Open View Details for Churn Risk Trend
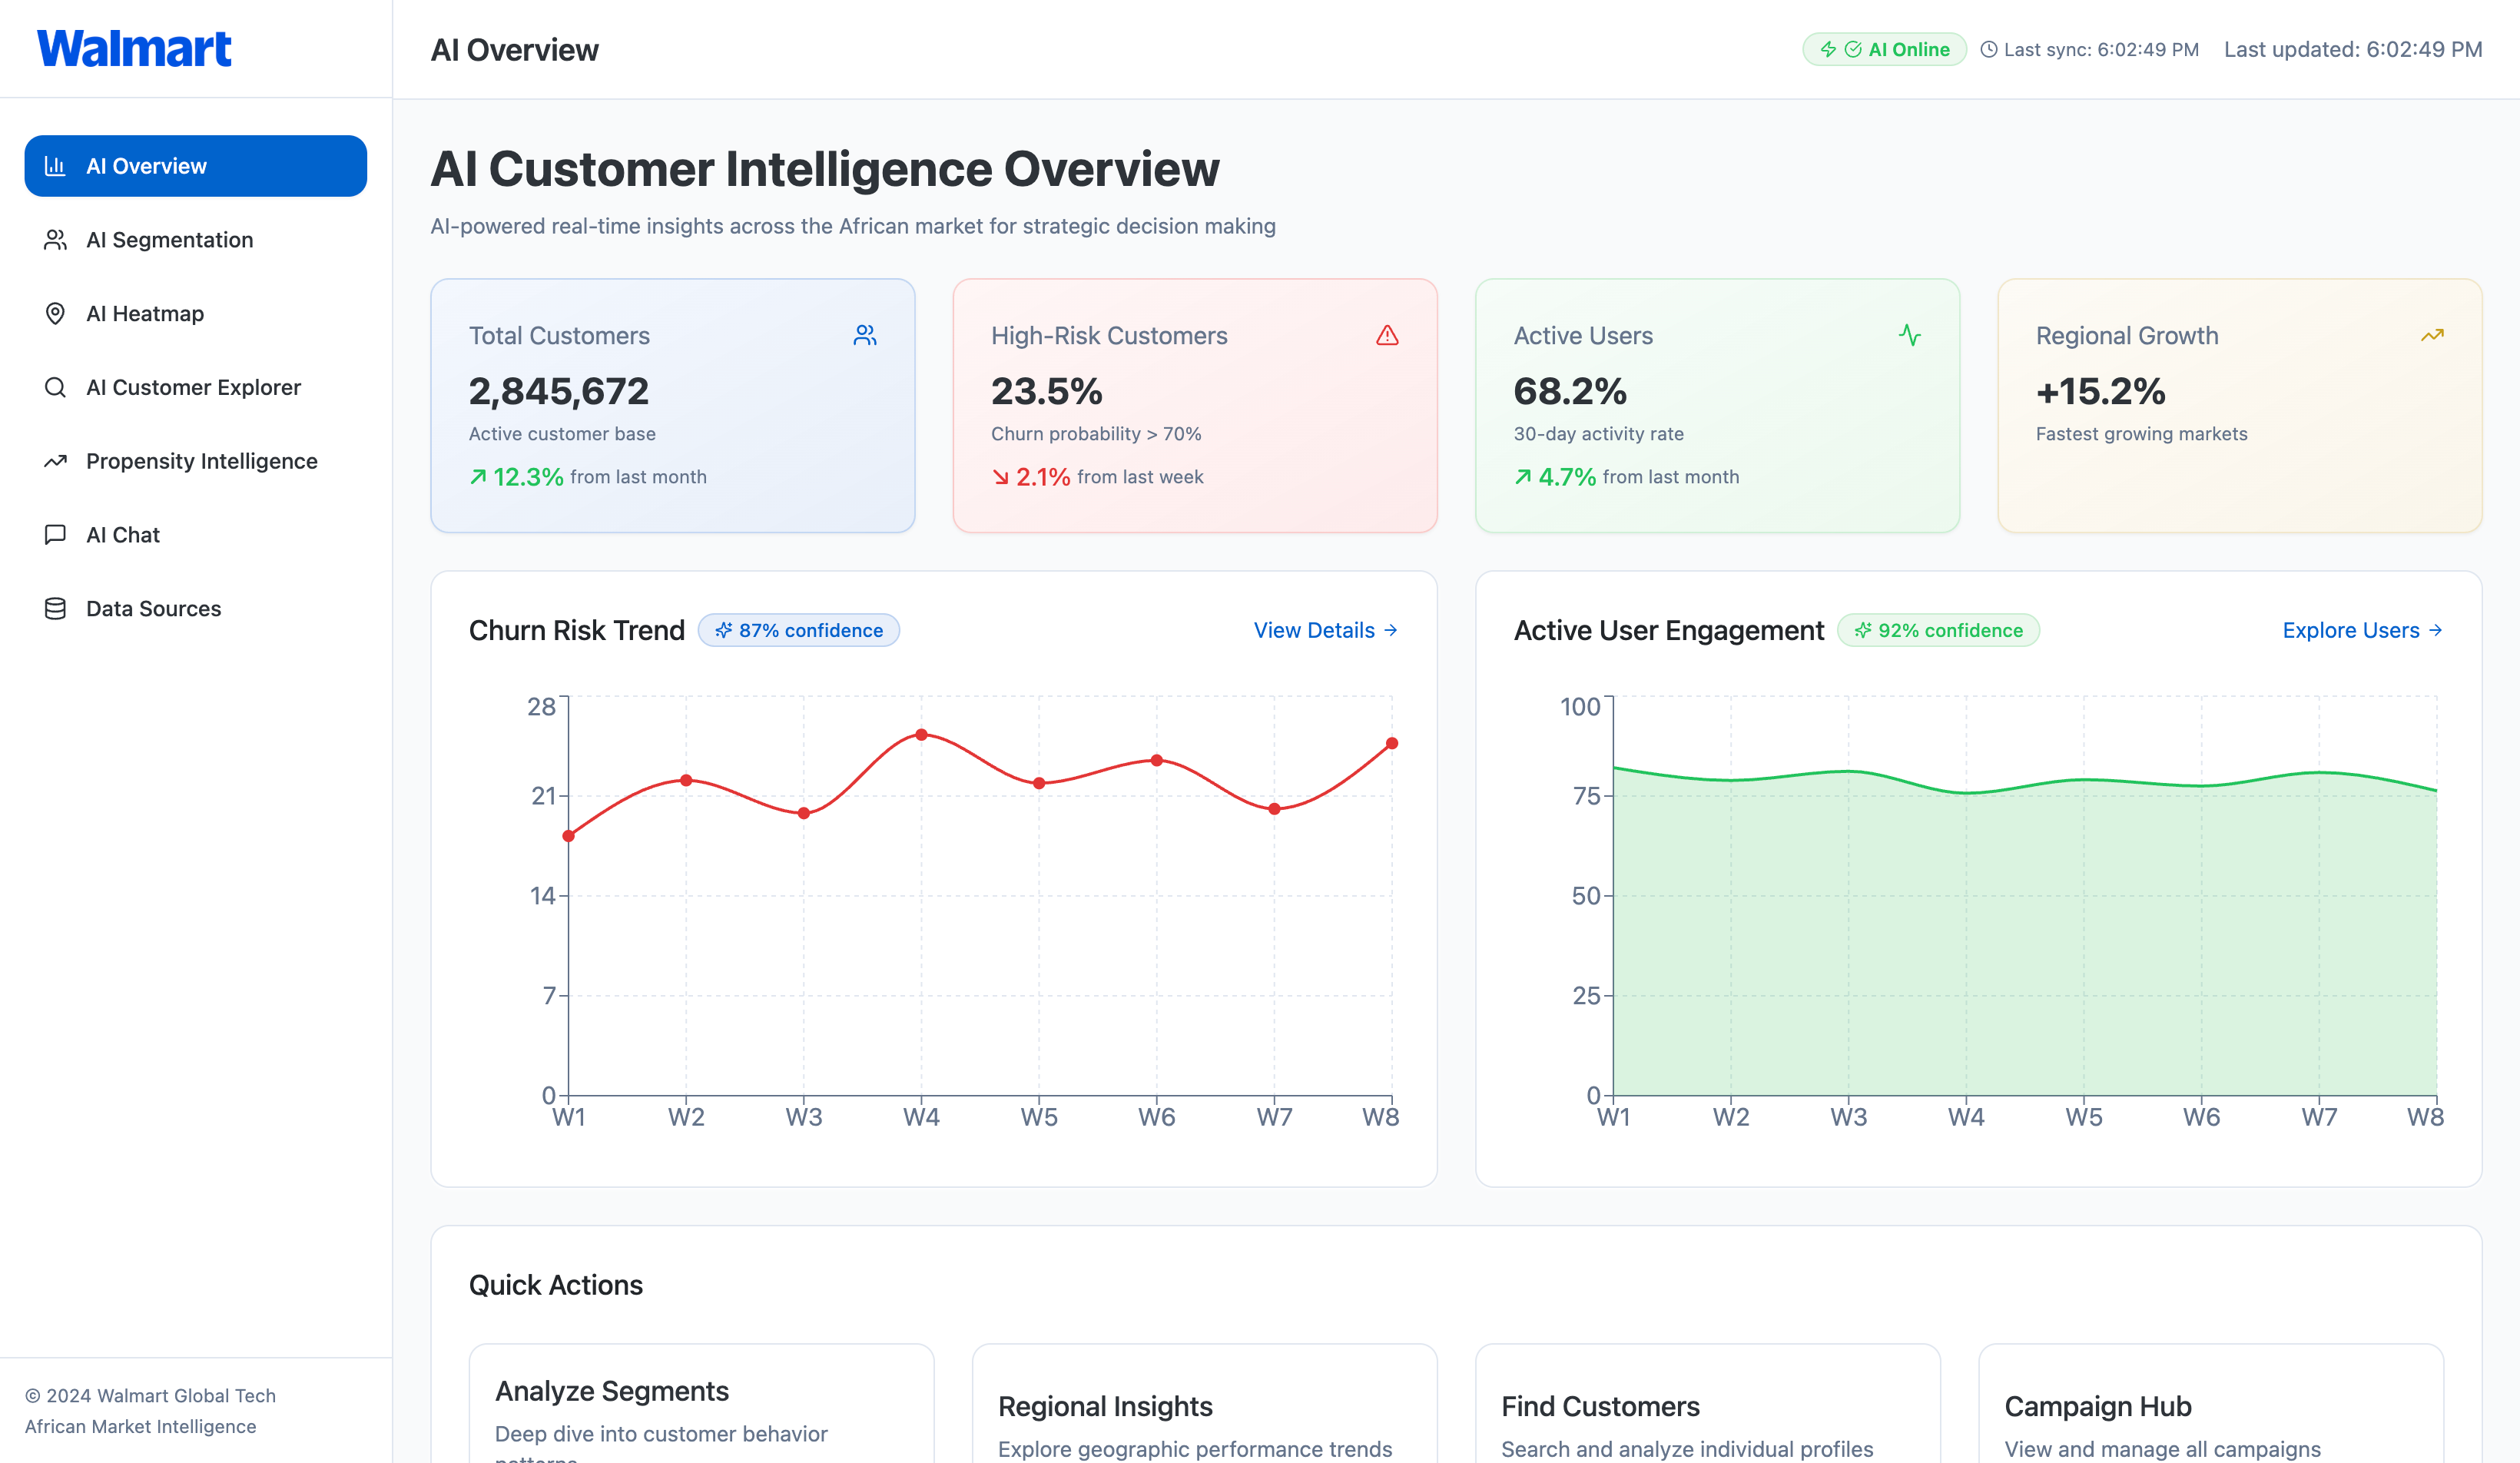Image resolution: width=2520 pixels, height=1463 pixels. point(1326,630)
